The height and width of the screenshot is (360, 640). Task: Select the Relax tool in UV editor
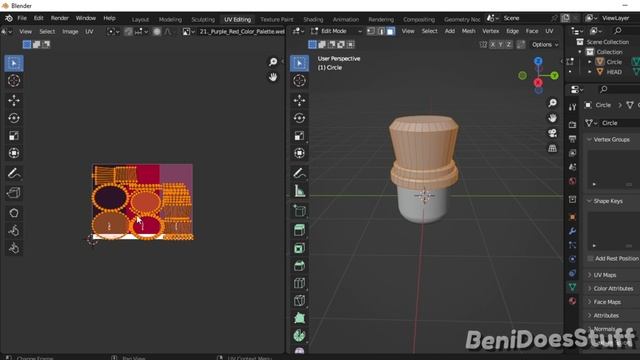[14, 230]
